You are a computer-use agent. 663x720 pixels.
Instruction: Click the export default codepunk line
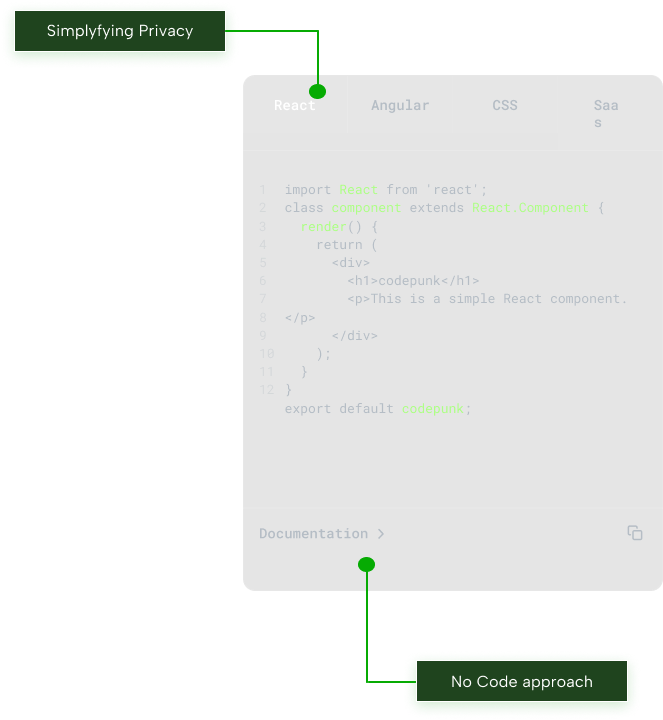coord(377,409)
